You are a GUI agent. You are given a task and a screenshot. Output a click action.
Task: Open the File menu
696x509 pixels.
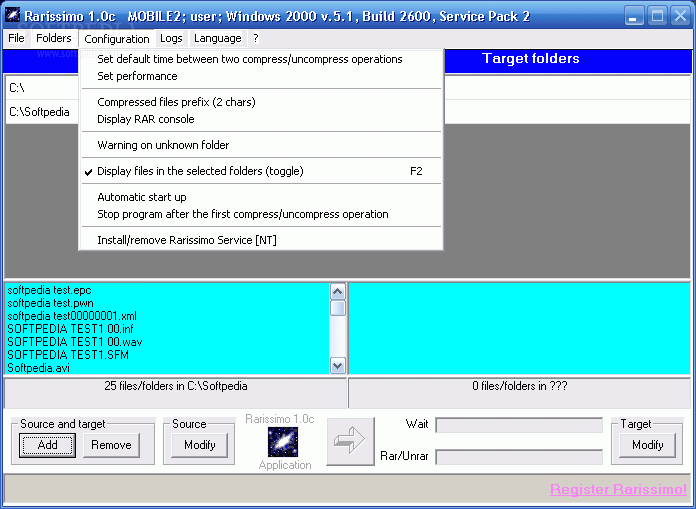pyautogui.click(x=16, y=38)
